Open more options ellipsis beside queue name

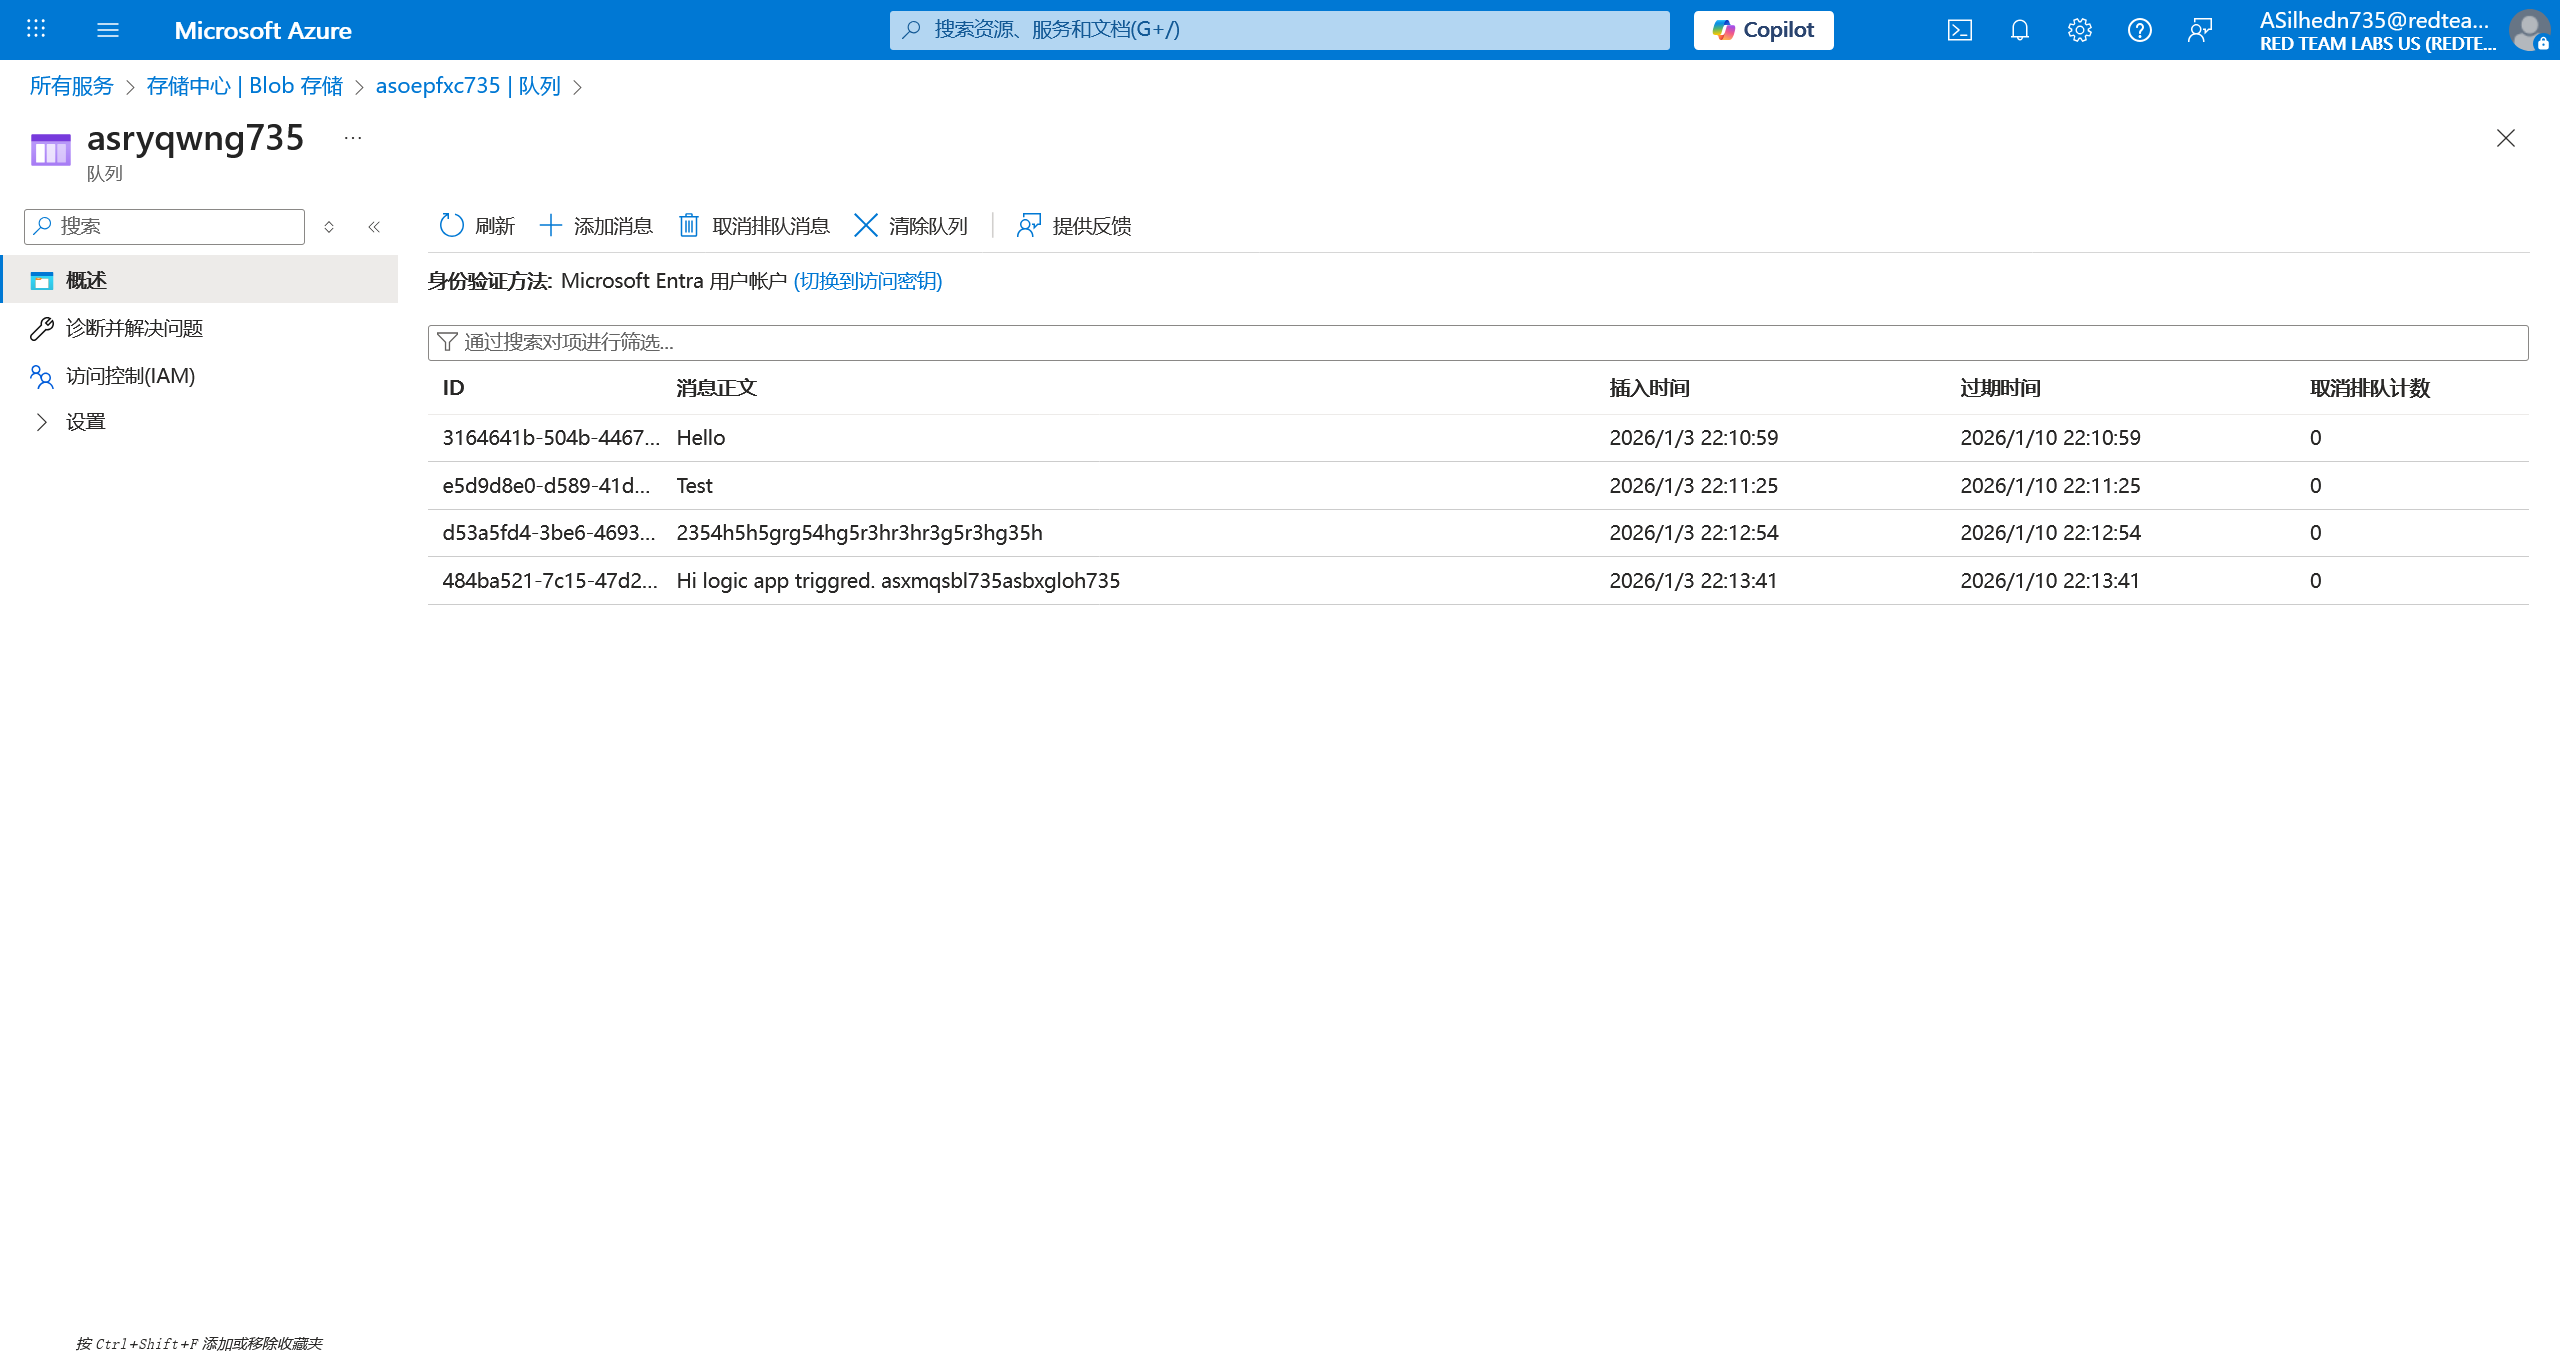tap(353, 138)
